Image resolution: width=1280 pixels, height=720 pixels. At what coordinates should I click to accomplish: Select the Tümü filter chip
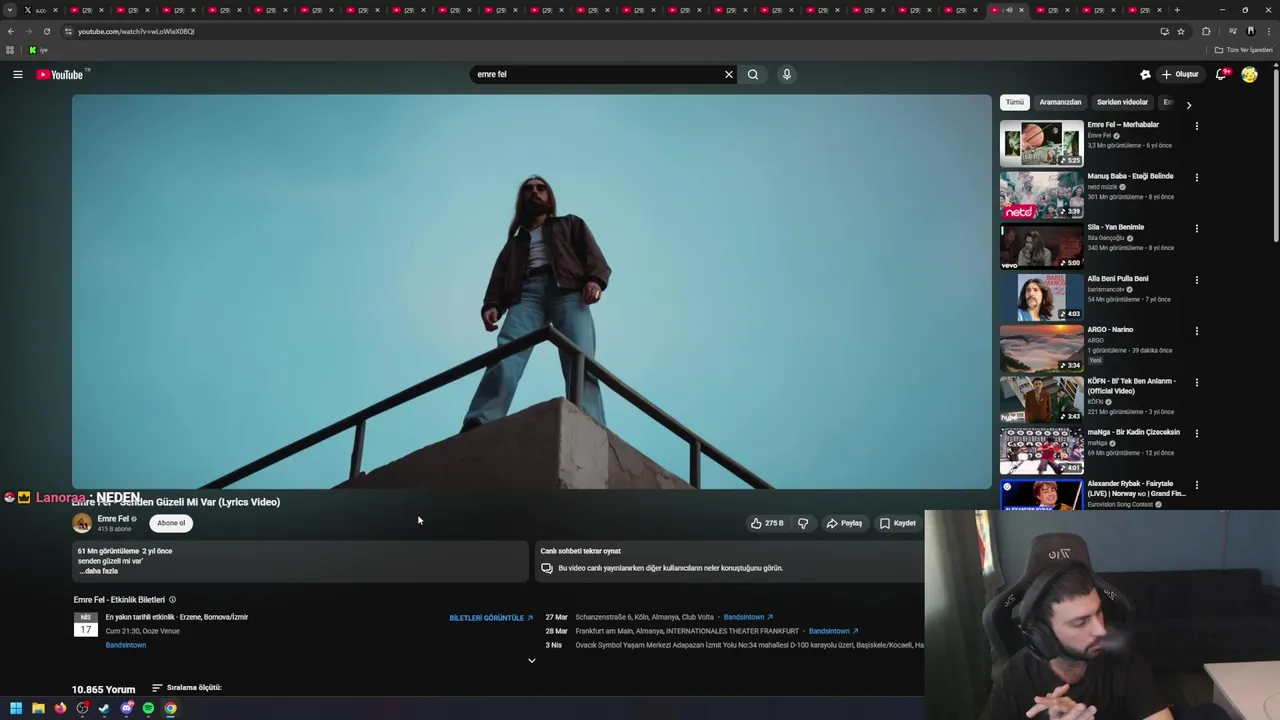point(1014,102)
